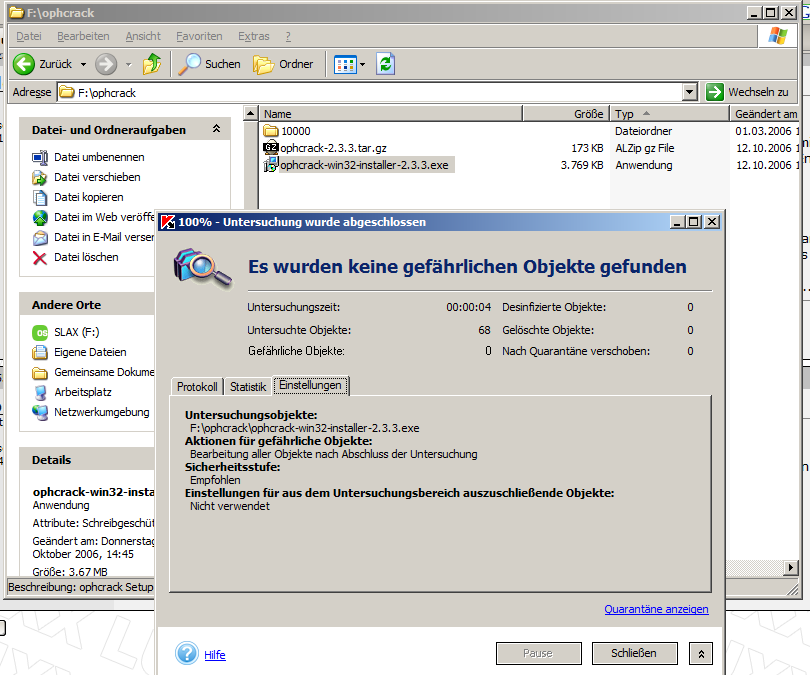Select the ophcrack-2.3.3.tar.gz file icon

271,148
